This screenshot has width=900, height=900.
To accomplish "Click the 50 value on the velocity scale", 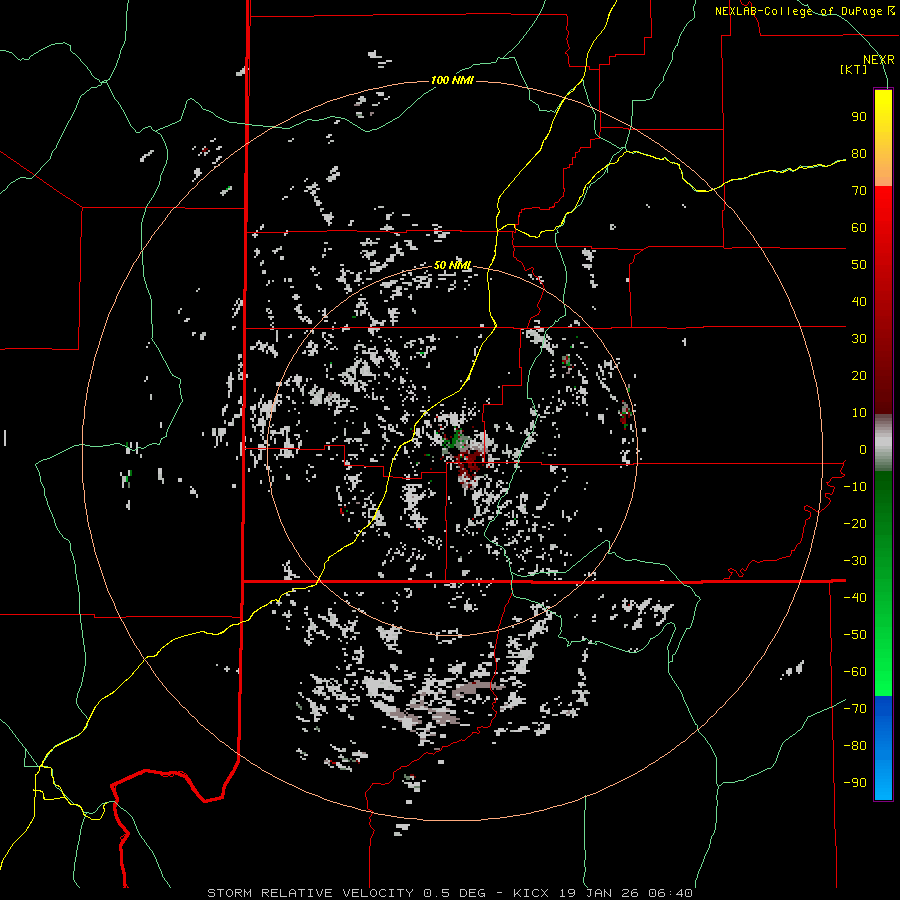I will 859,265.
